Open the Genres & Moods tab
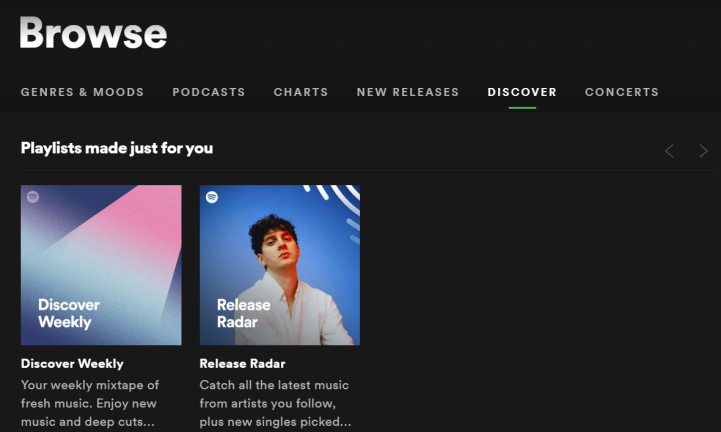This screenshot has width=721, height=432. pos(82,92)
